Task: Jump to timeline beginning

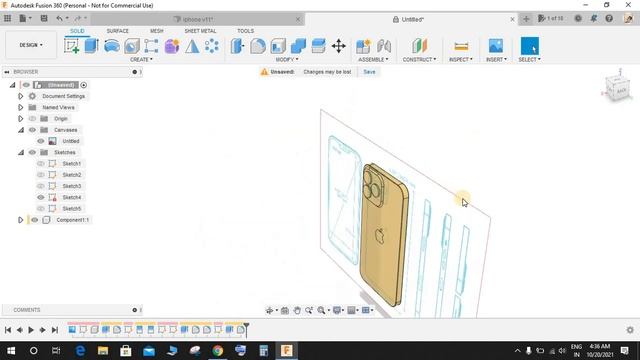Action: 8,330
